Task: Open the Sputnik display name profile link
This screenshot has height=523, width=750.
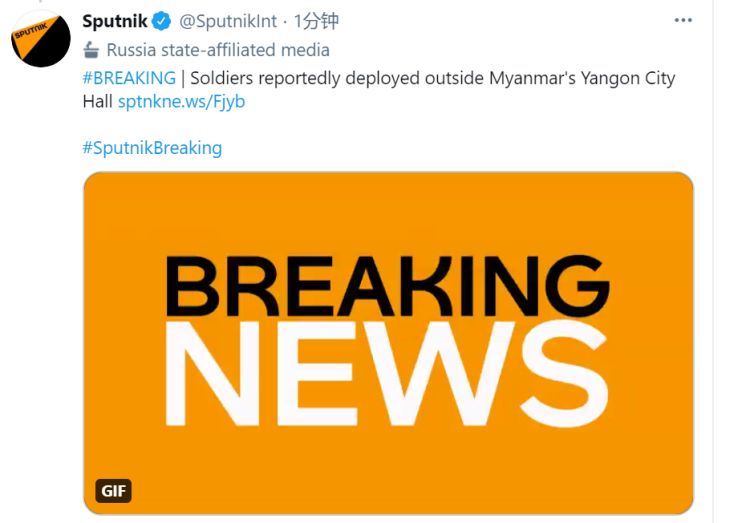Action: 114,22
